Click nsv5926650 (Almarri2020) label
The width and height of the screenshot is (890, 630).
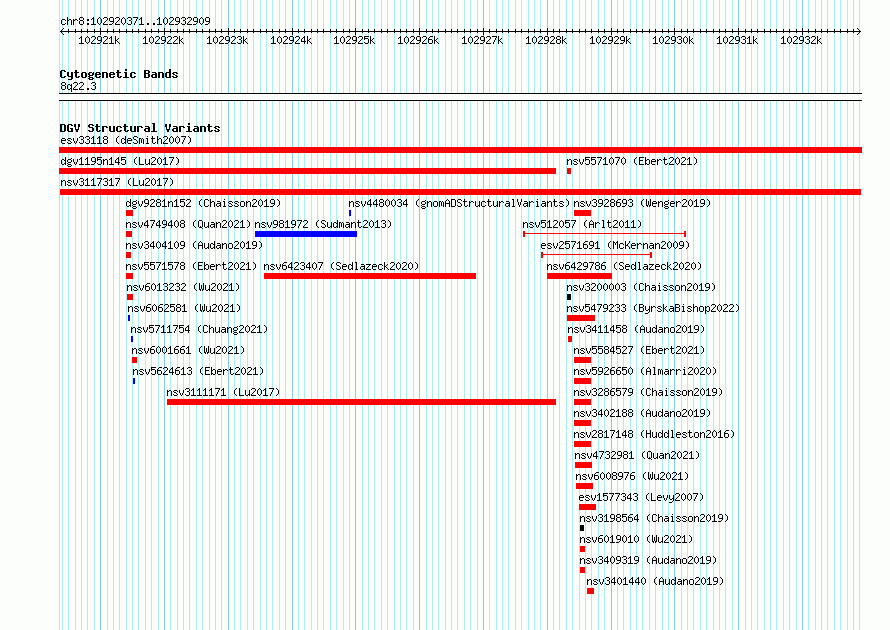645,371
